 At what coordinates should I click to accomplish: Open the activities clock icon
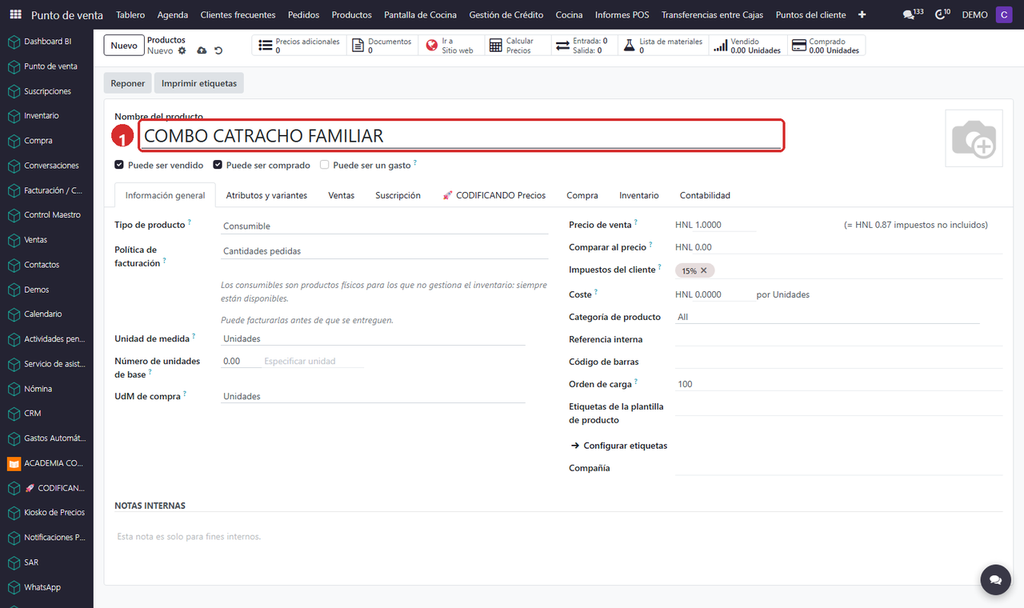point(942,14)
